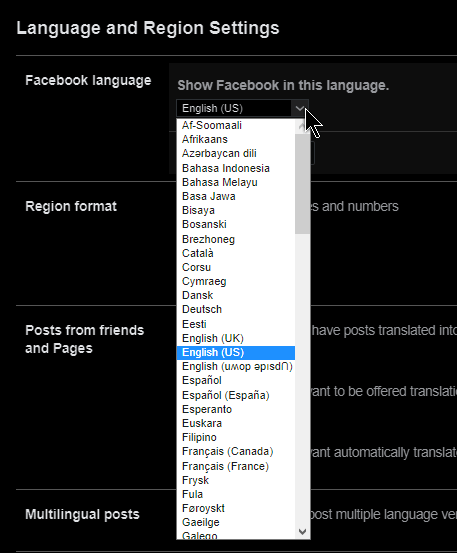
Task: Collapse the English (US) language dropdown arrow
Action: 300,108
